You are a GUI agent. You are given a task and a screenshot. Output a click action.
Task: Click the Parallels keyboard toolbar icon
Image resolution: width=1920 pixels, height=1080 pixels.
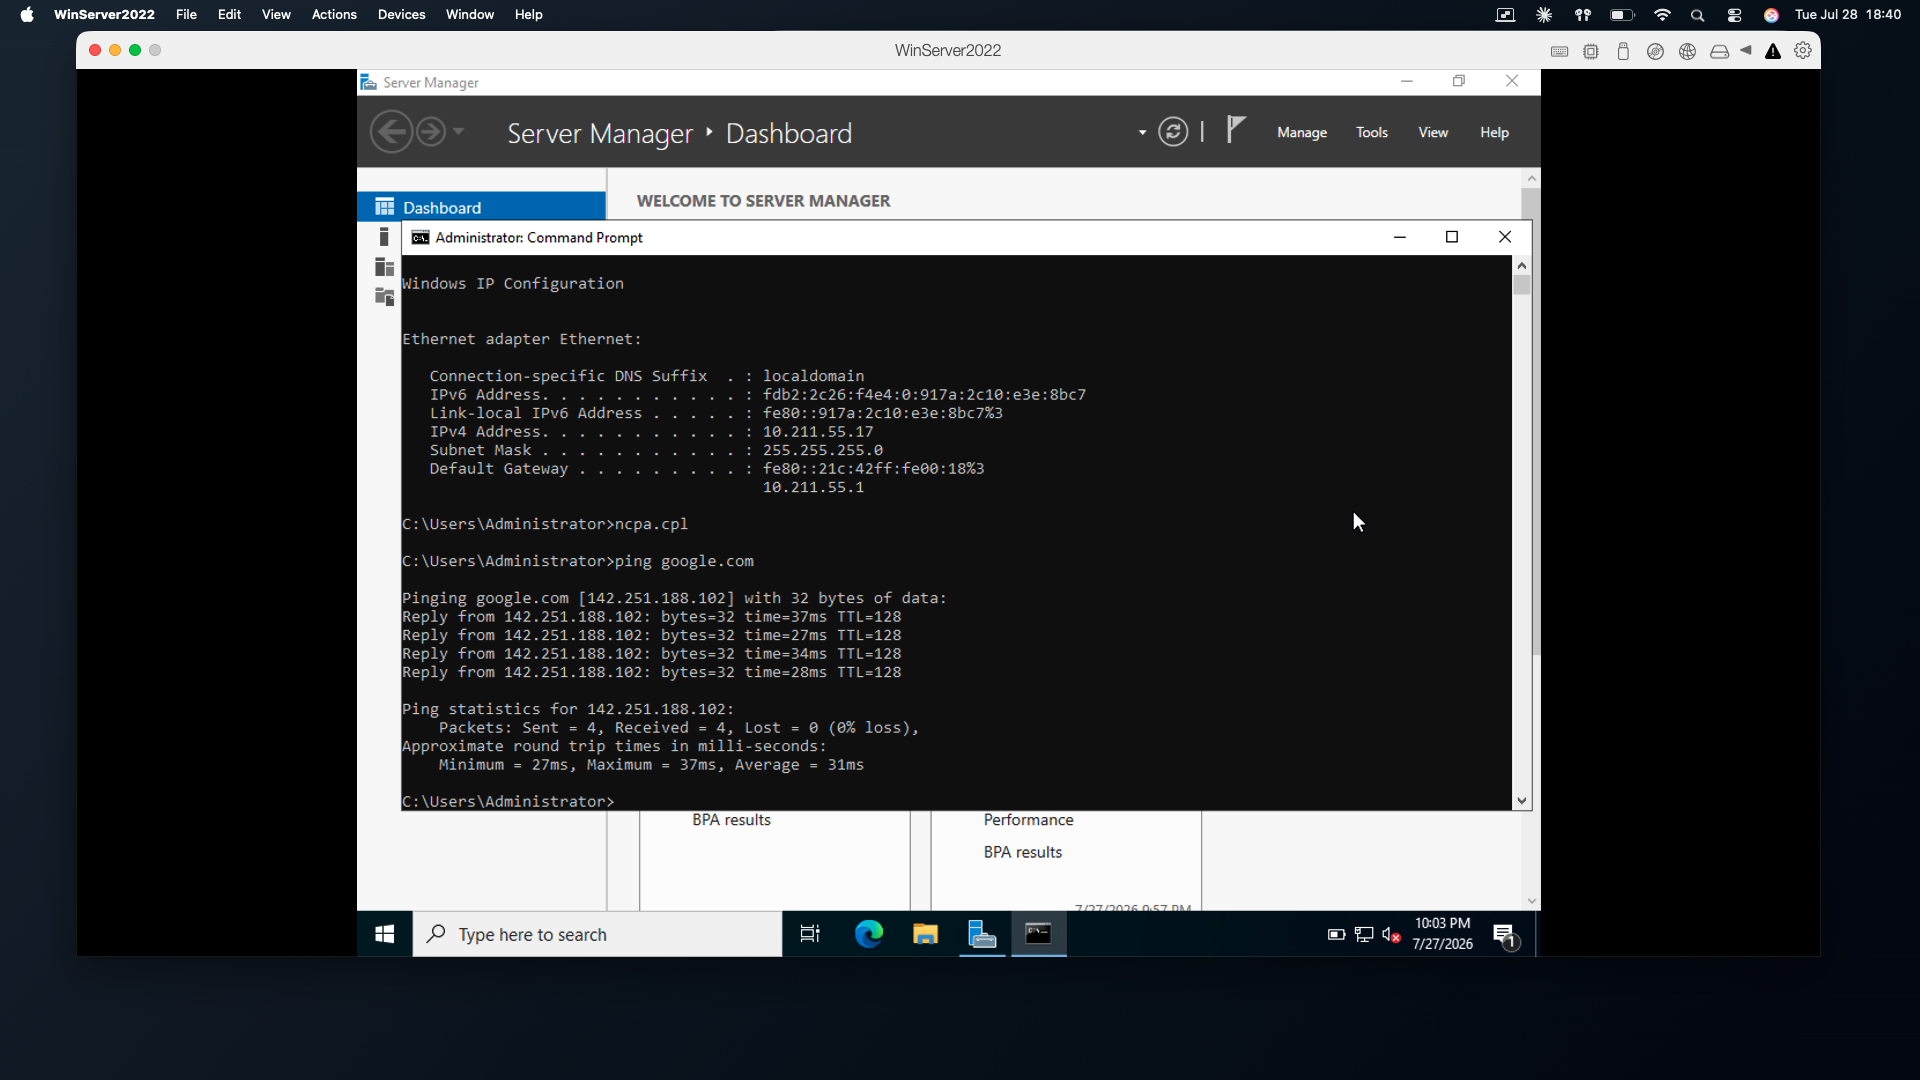(x=1559, y=51)
